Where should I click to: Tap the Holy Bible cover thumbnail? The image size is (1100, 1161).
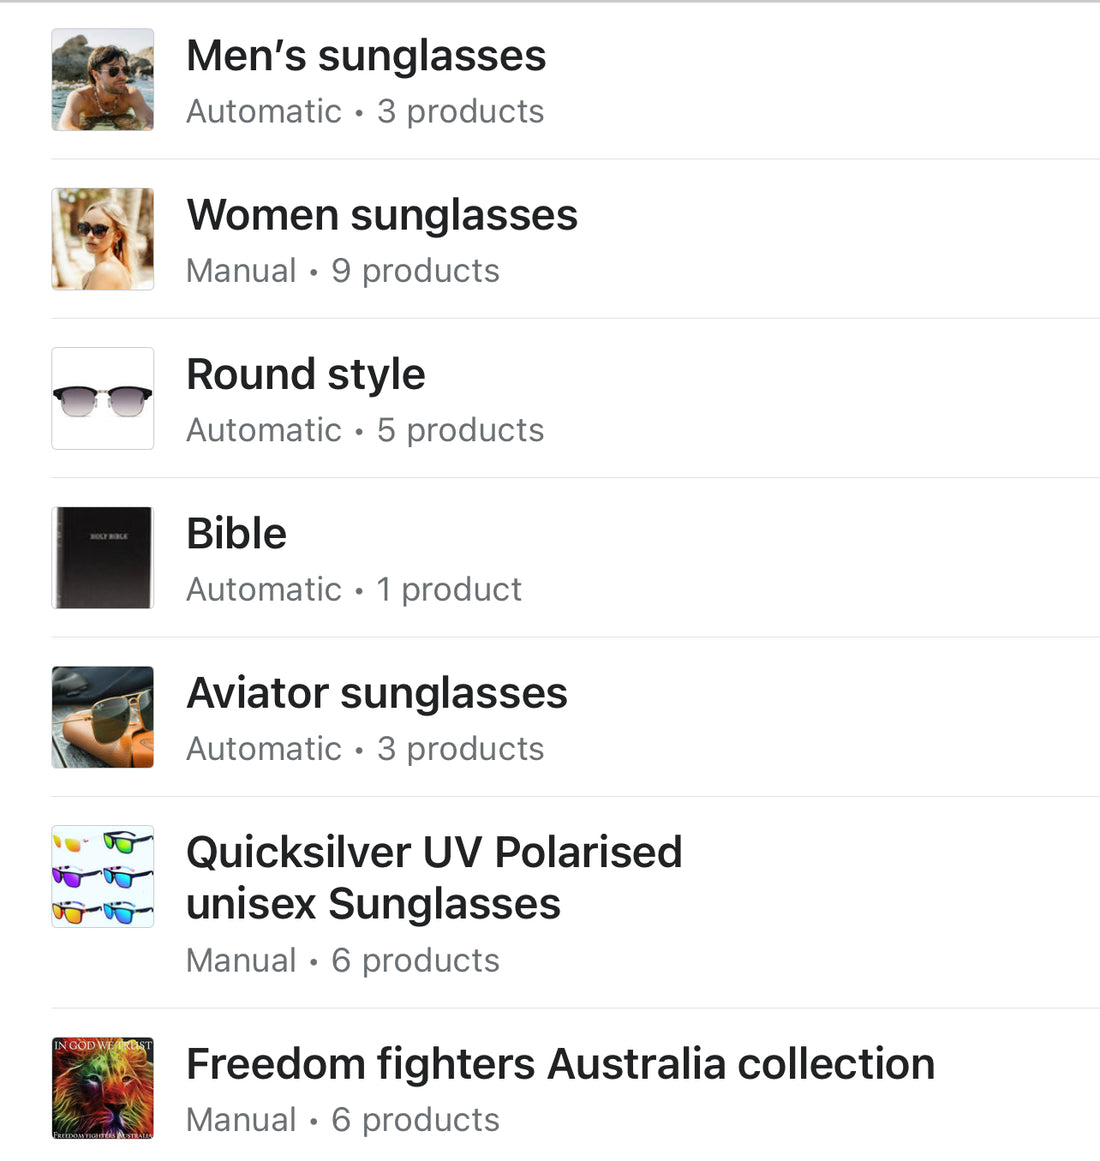pyautogui.click(x=103, y=558)
